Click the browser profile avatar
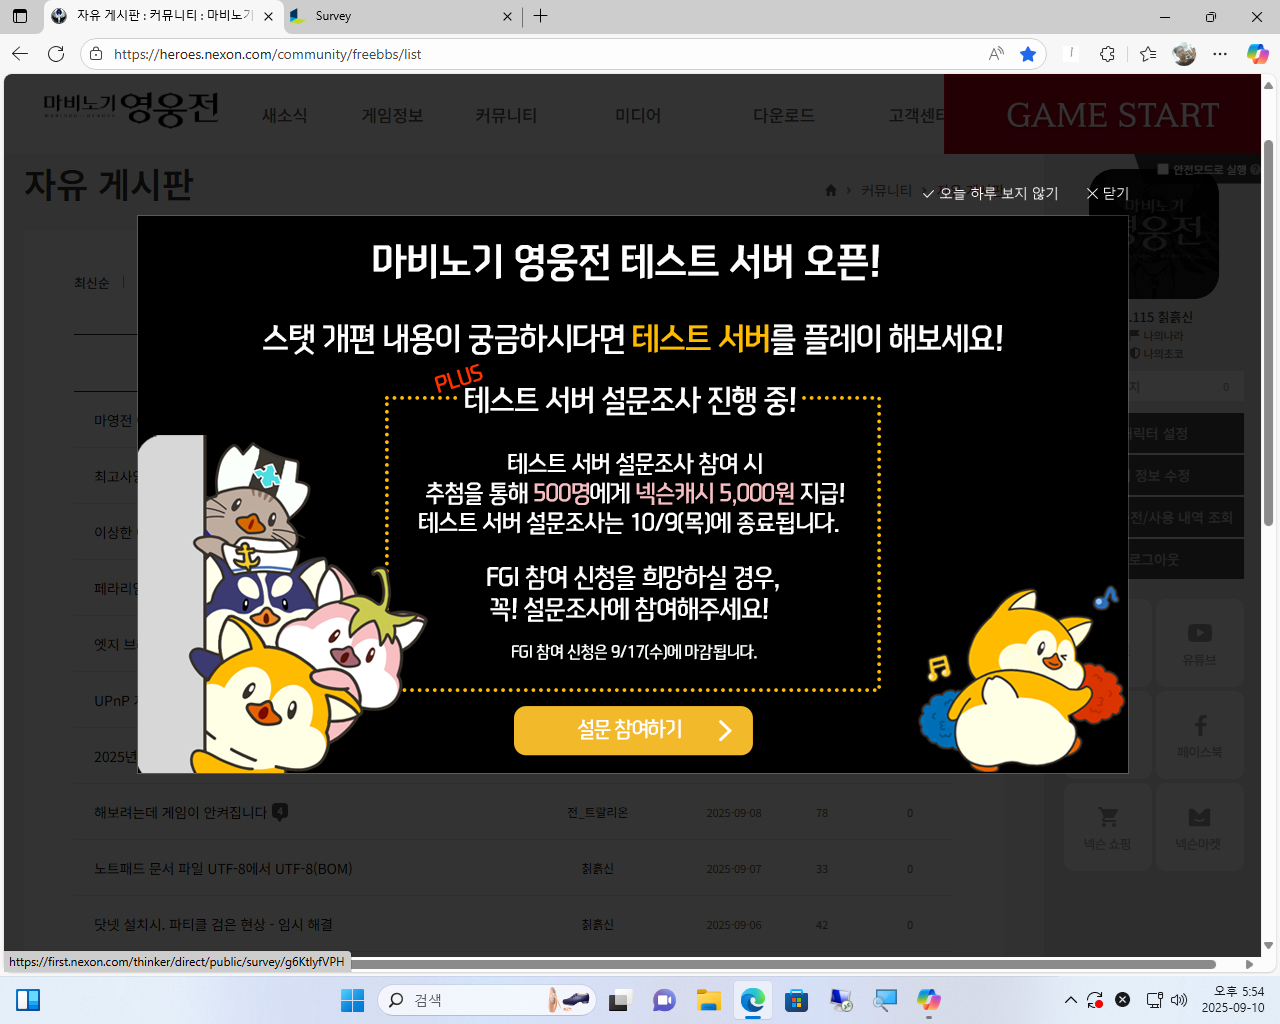Screen dimensions: 1280x1024 [x=1184, y=54]
